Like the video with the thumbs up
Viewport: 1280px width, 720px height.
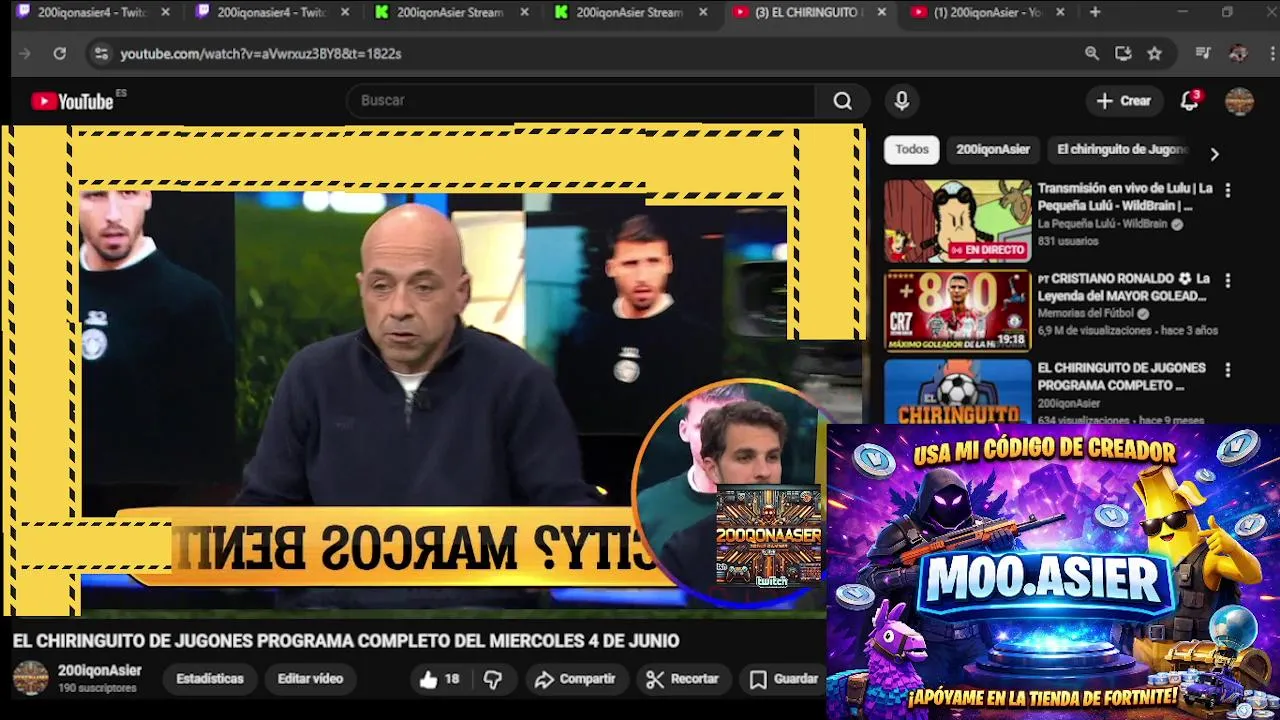pos(439,679)
